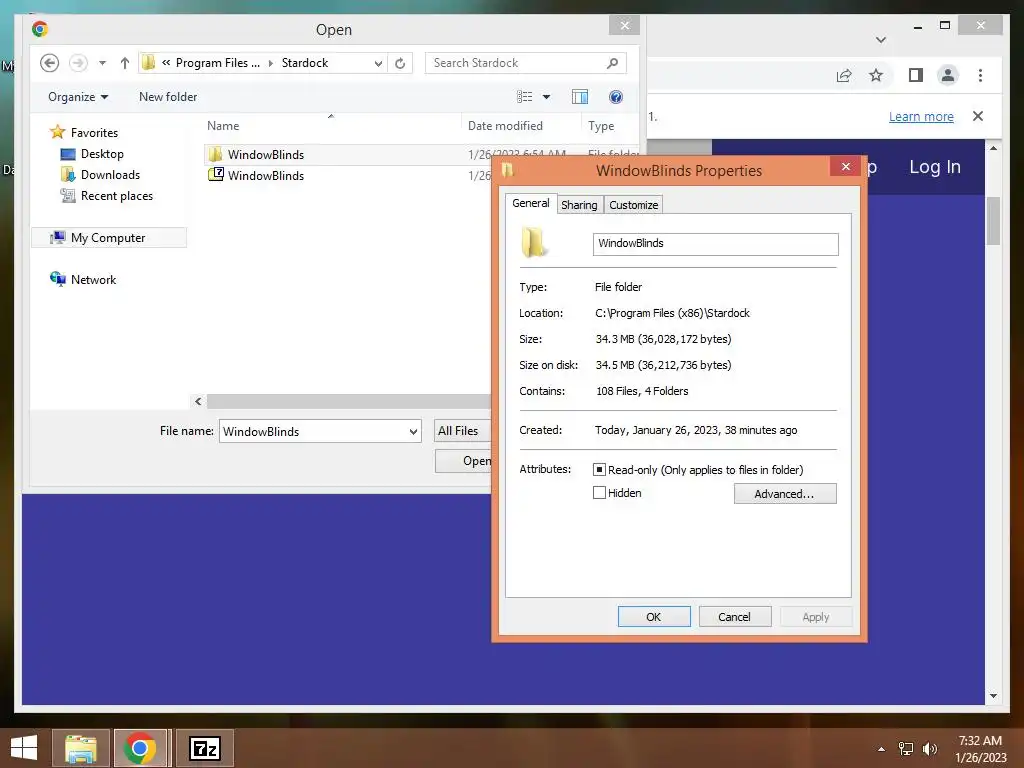
Task: Open the recent locations dropdown arrow
Action: (103, 63)
